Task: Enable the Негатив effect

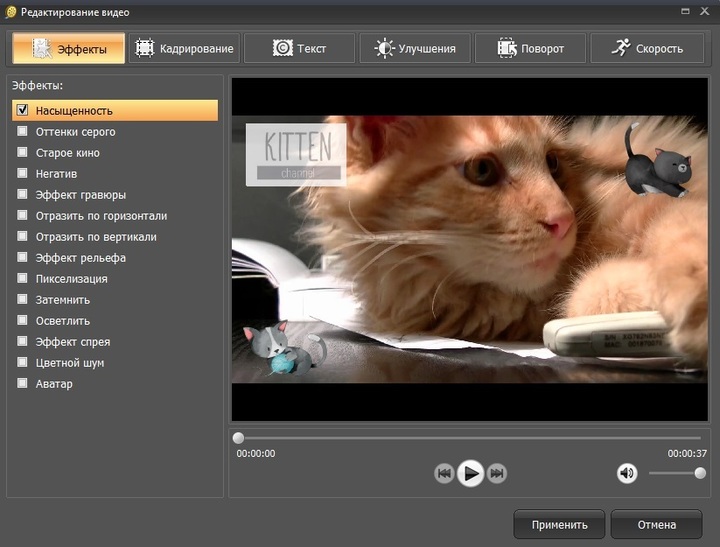Action: click(22, 173)
